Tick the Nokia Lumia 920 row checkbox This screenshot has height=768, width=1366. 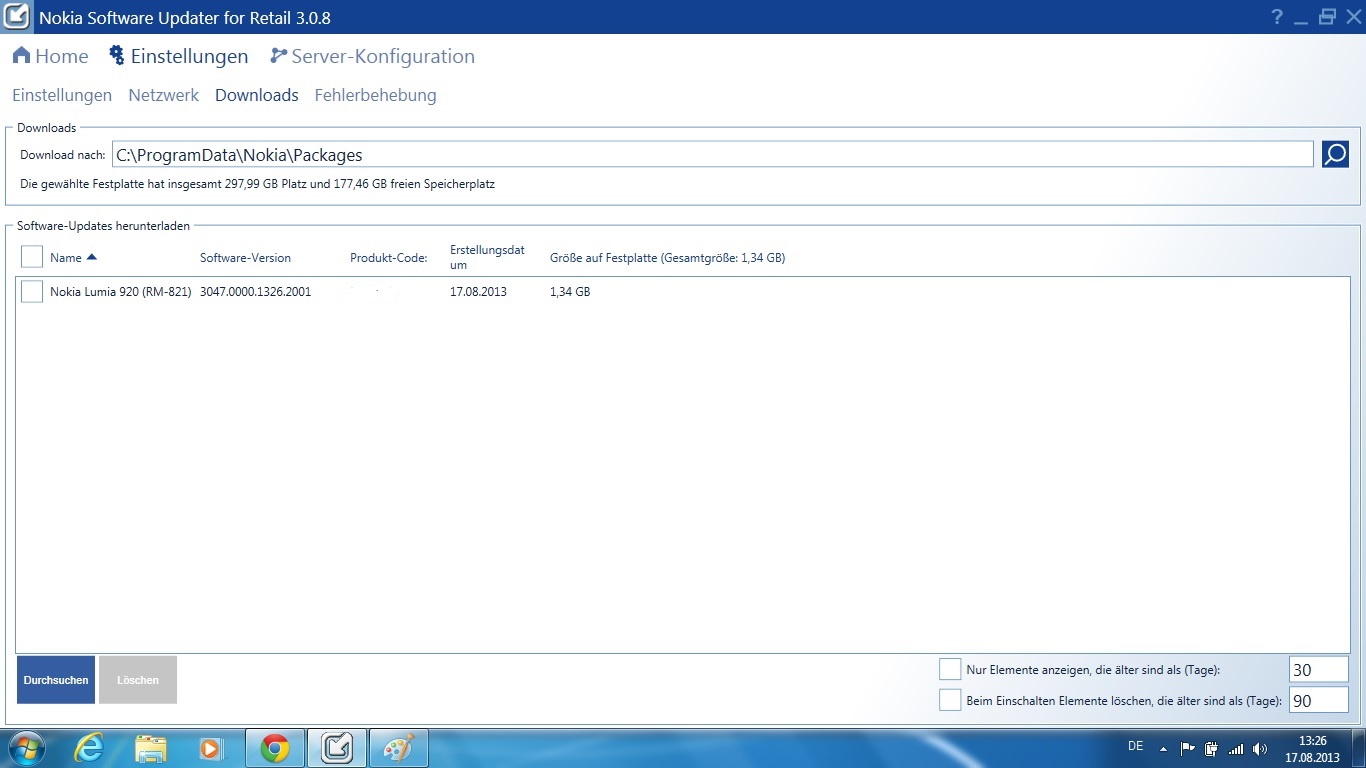(x=32, y=291)
